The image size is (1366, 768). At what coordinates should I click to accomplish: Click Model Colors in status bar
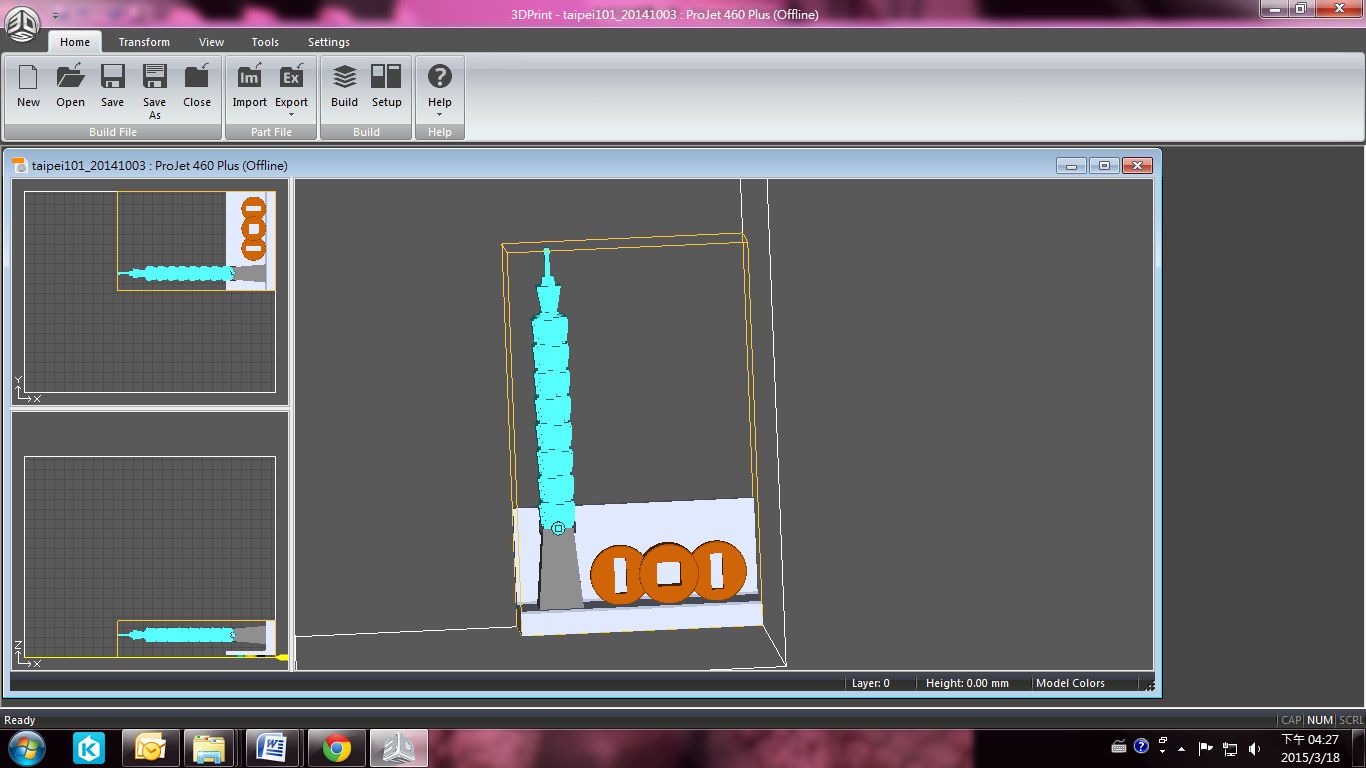1070,683
